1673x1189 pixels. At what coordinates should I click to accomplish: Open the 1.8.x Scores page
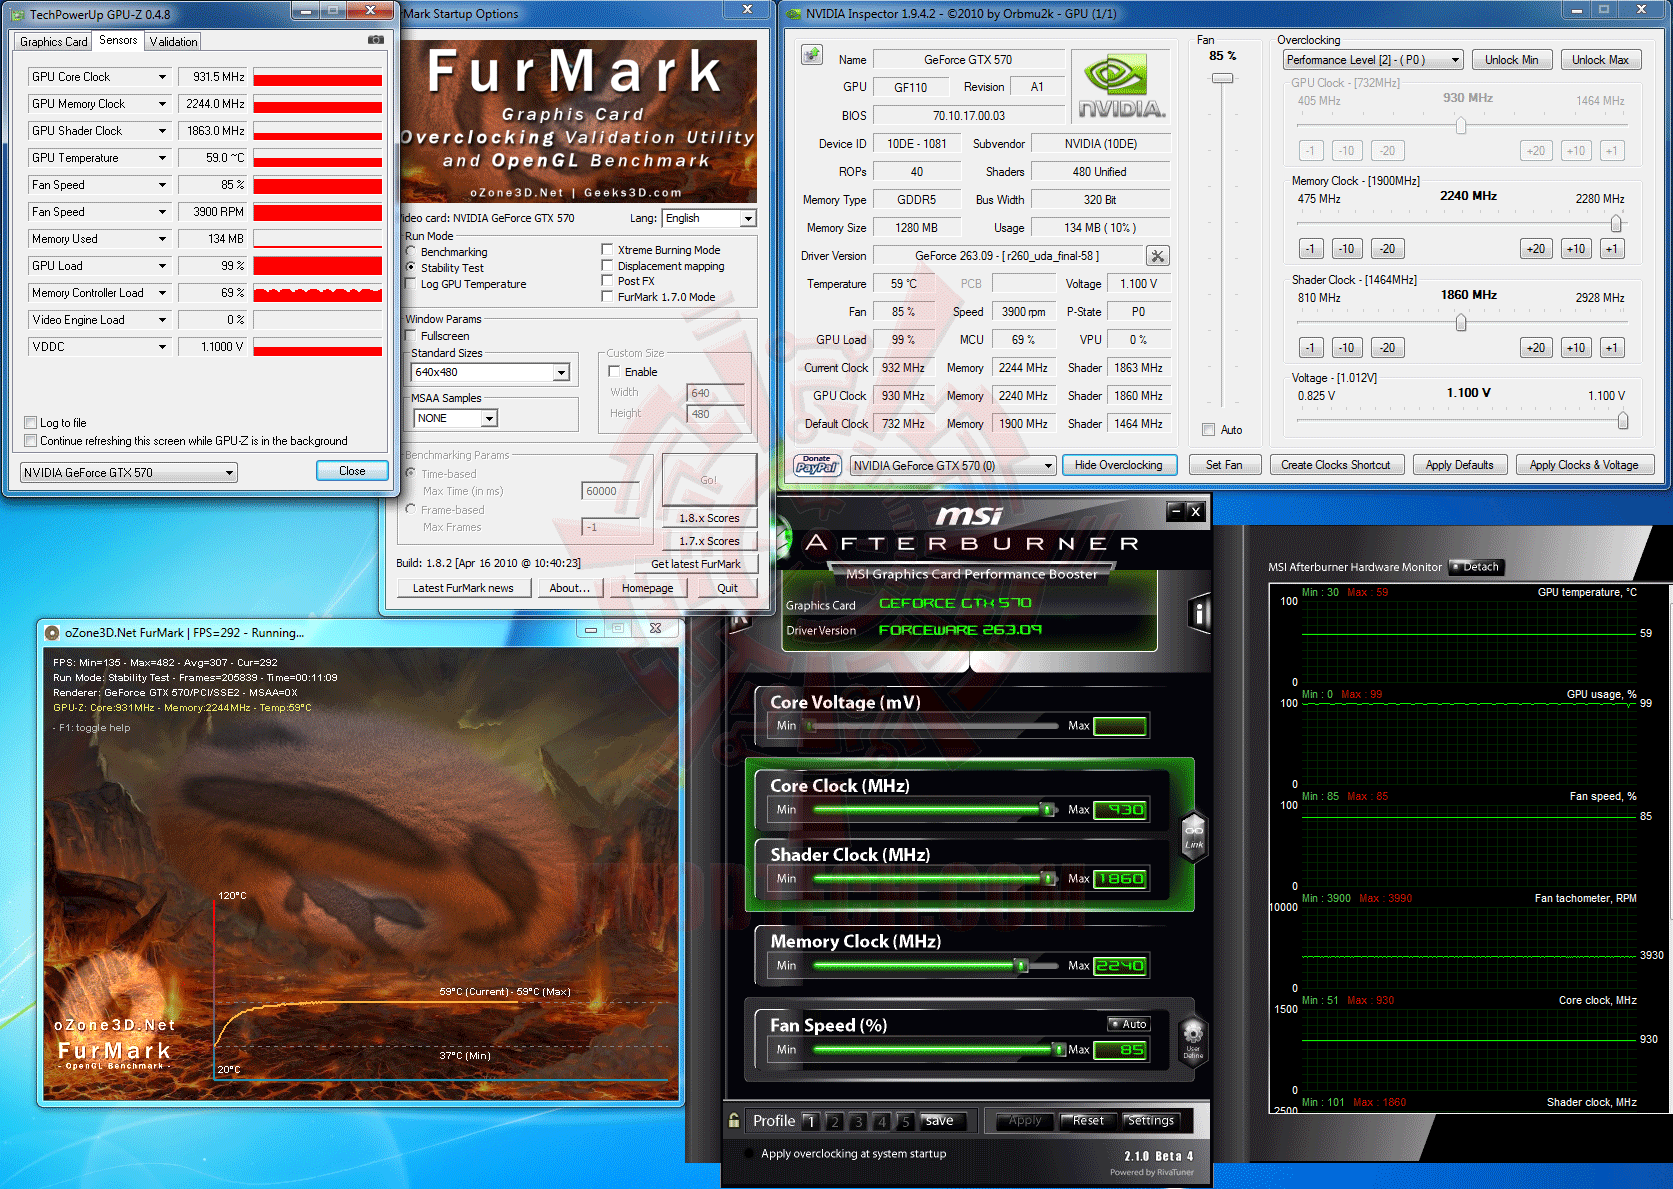[709, 518]
